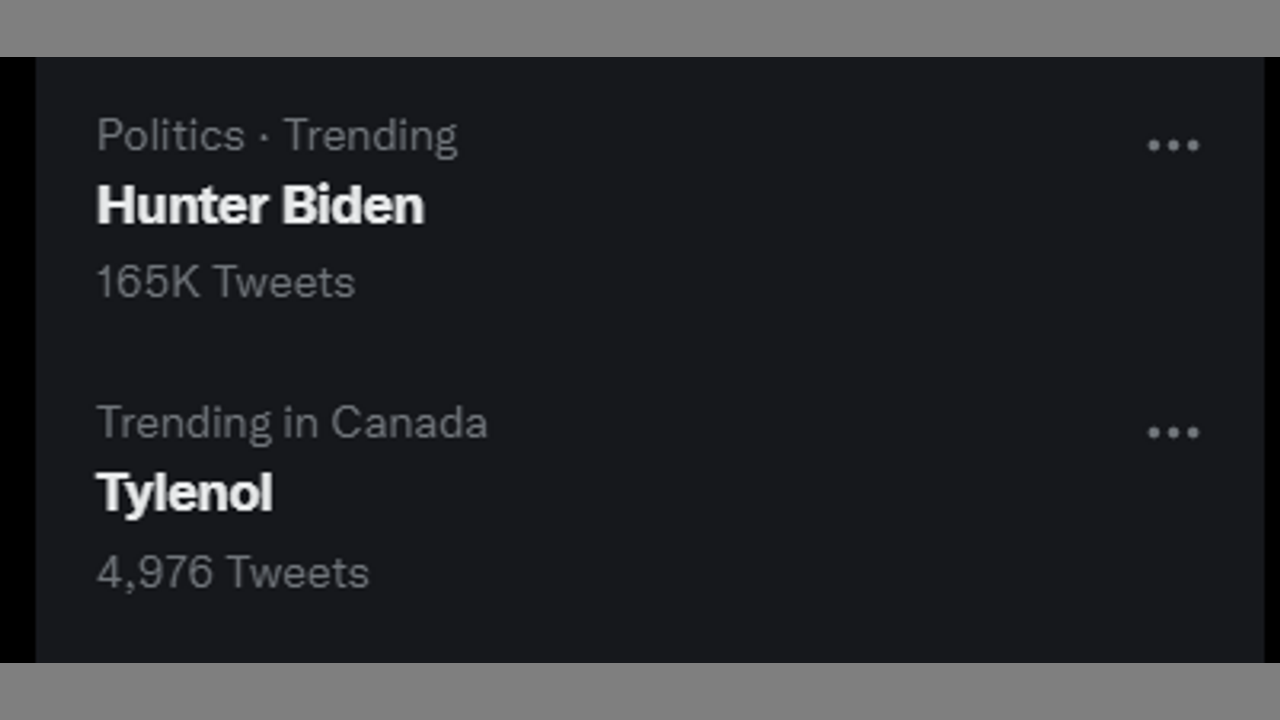Expand the ellipsis menu beside Trending in Canada
Viewport: 1280px width, 720px height.
click(x=1173, y=433)
